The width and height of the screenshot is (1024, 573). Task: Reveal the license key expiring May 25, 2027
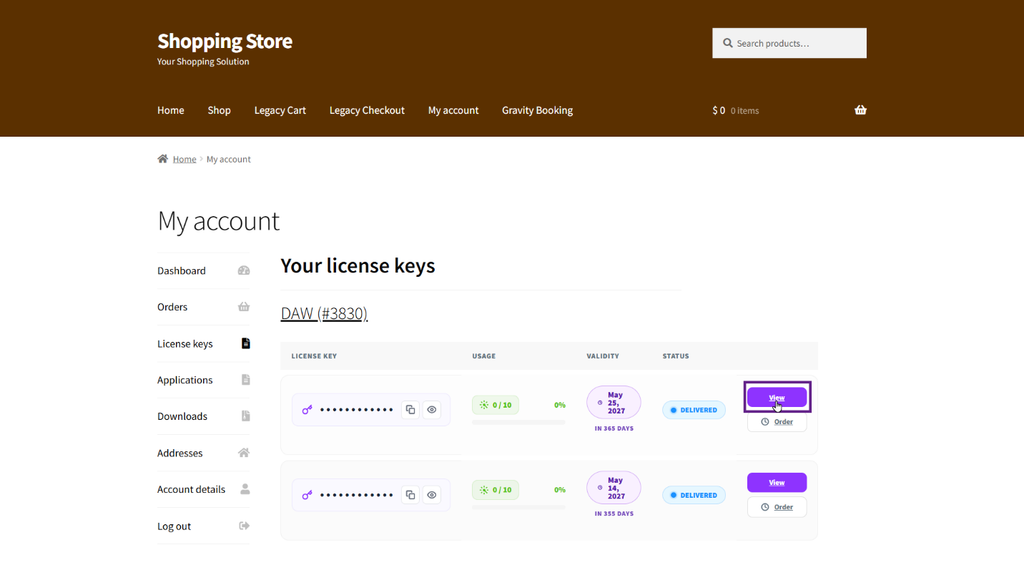pyautogui.click(x=432, y=410)
